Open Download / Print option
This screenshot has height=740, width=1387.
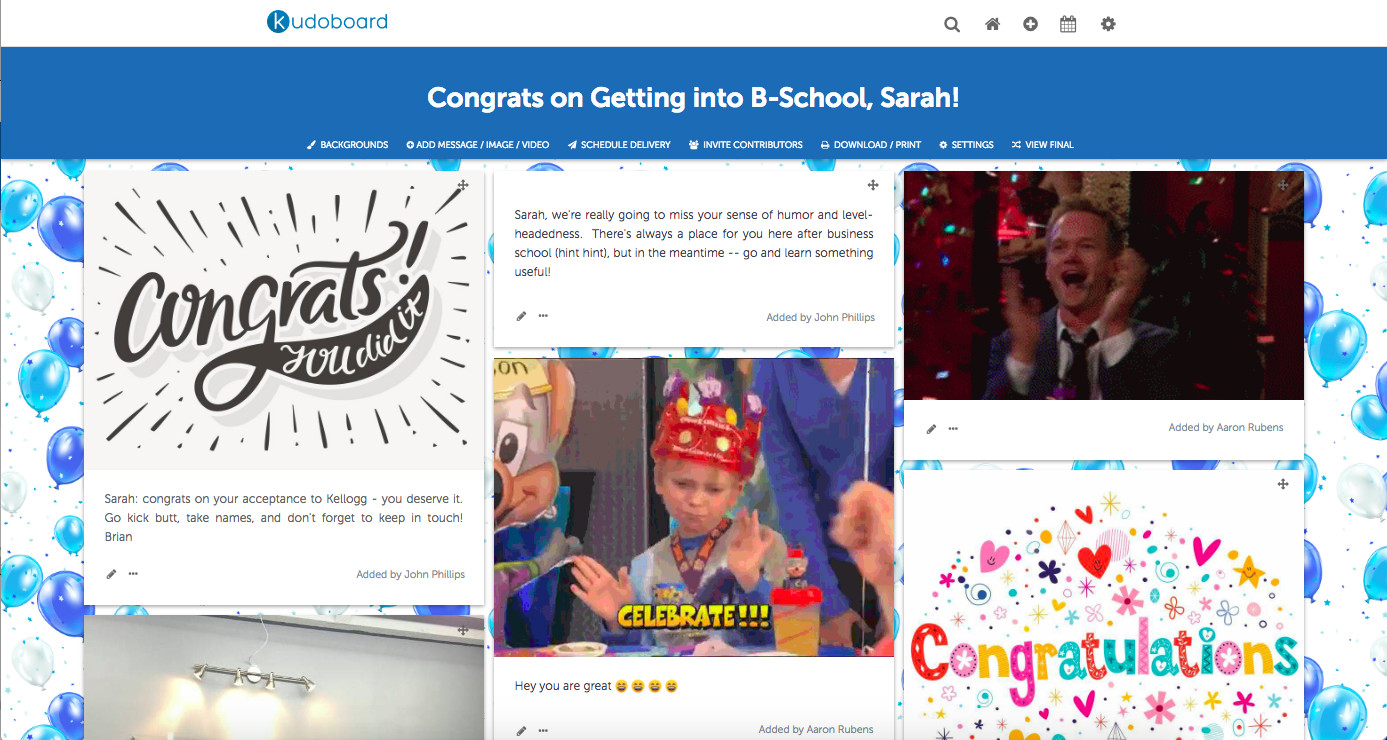tap(871, 145)
